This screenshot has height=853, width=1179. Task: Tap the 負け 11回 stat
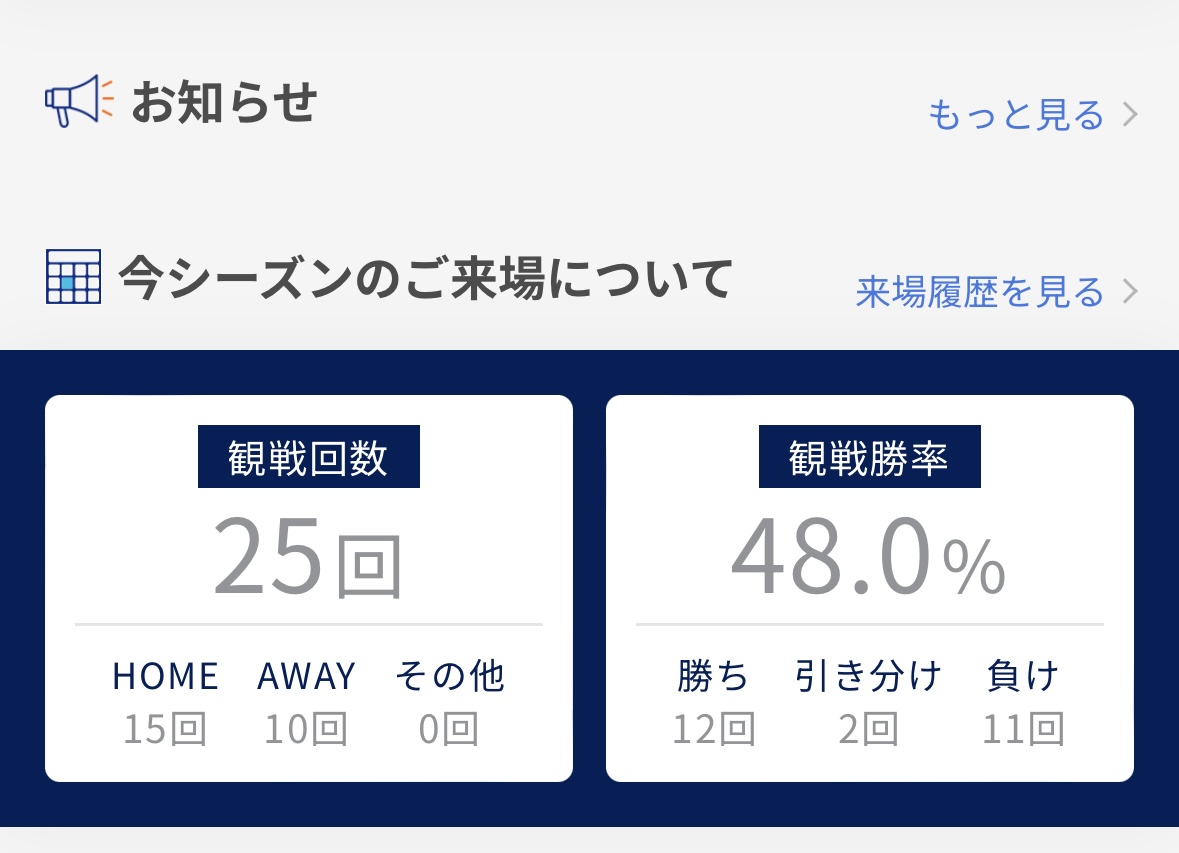[1022, 704]
